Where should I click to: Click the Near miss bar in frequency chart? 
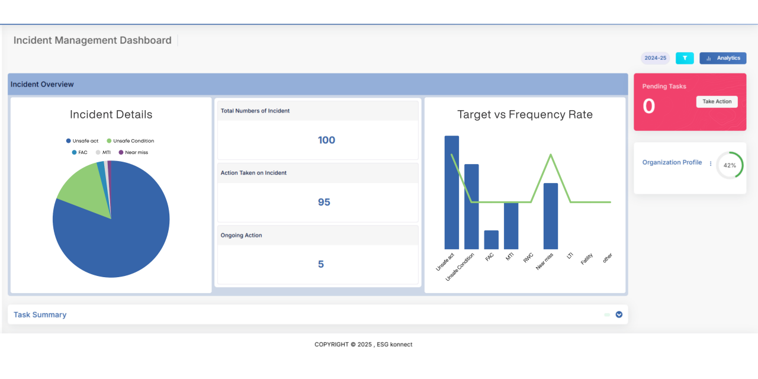point(551,216)
